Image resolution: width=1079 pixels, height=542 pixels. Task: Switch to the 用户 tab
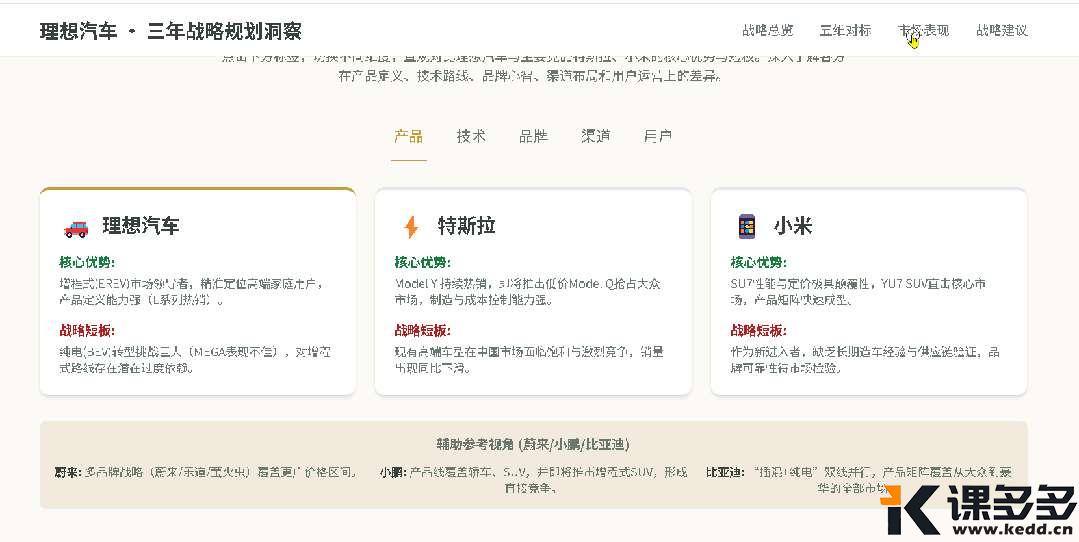click(658, 136)
